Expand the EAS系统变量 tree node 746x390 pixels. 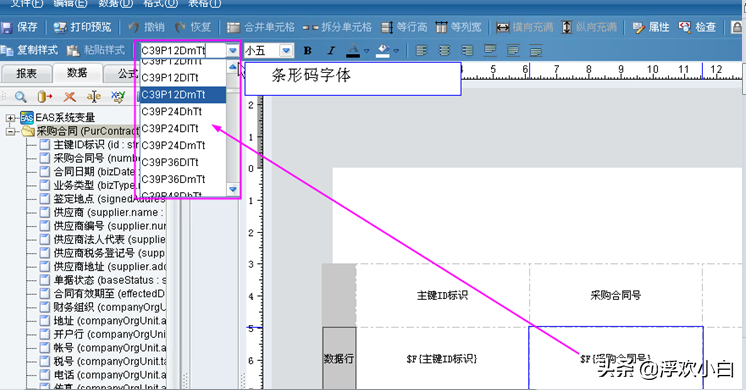point(10,117)
